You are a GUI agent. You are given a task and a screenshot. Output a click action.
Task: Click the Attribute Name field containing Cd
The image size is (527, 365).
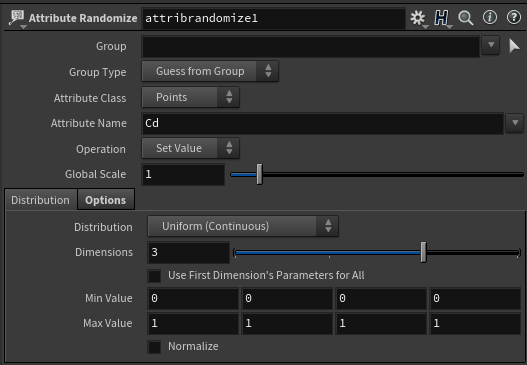point(323,123)
